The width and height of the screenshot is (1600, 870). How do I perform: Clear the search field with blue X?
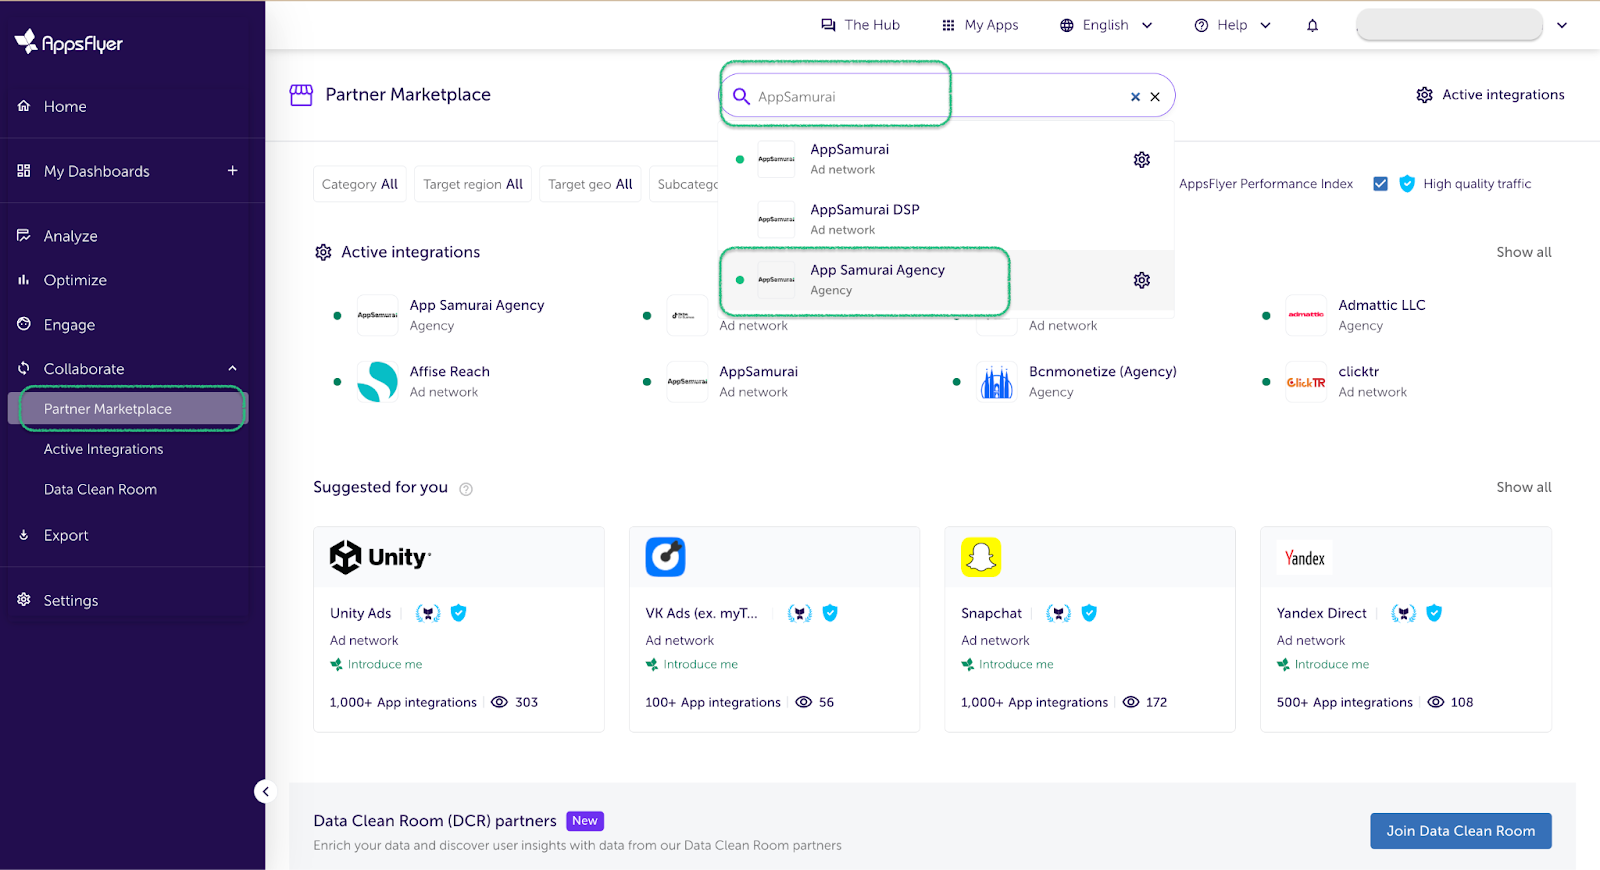1135,97
